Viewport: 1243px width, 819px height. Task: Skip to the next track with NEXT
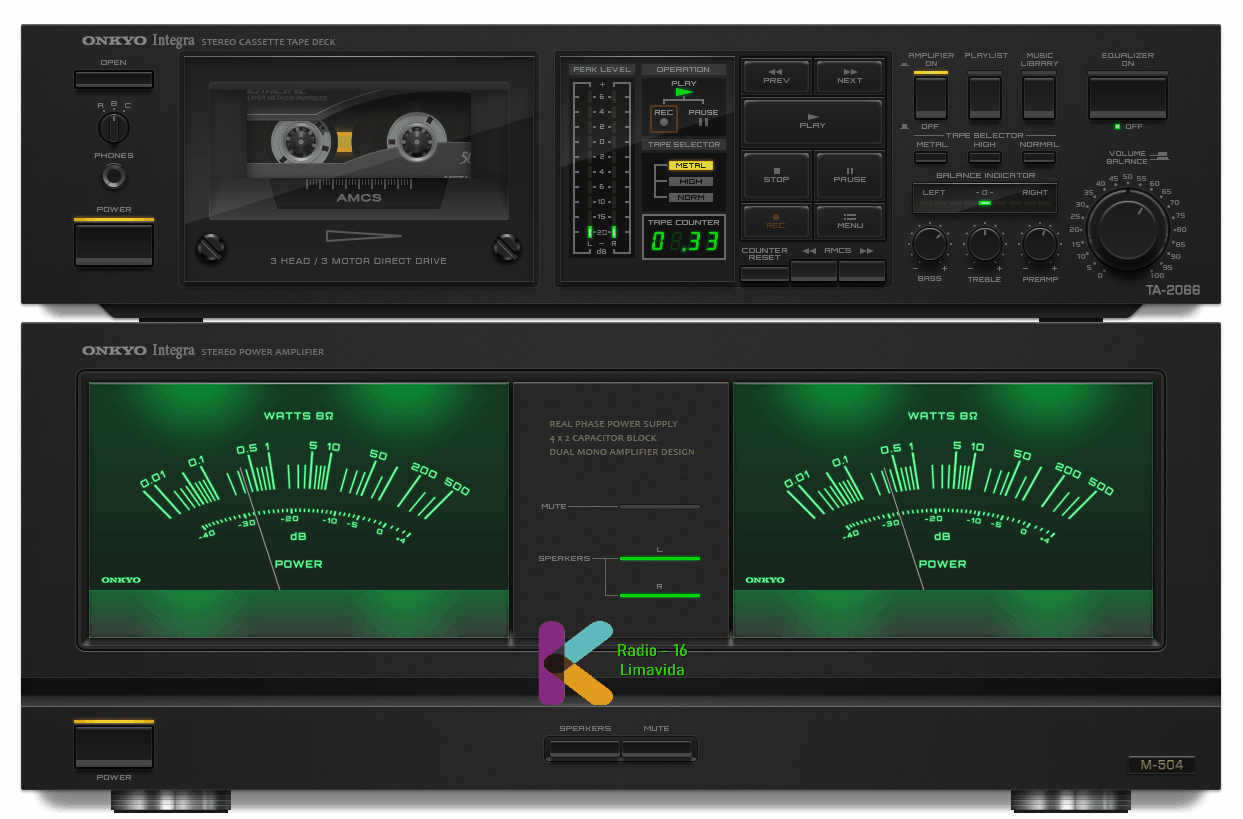coord(849,76)
